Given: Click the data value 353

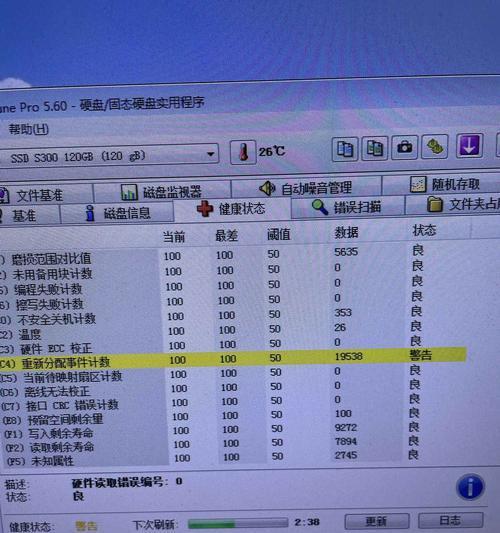Looking at the screenshot, I should (x=343, y=313).
